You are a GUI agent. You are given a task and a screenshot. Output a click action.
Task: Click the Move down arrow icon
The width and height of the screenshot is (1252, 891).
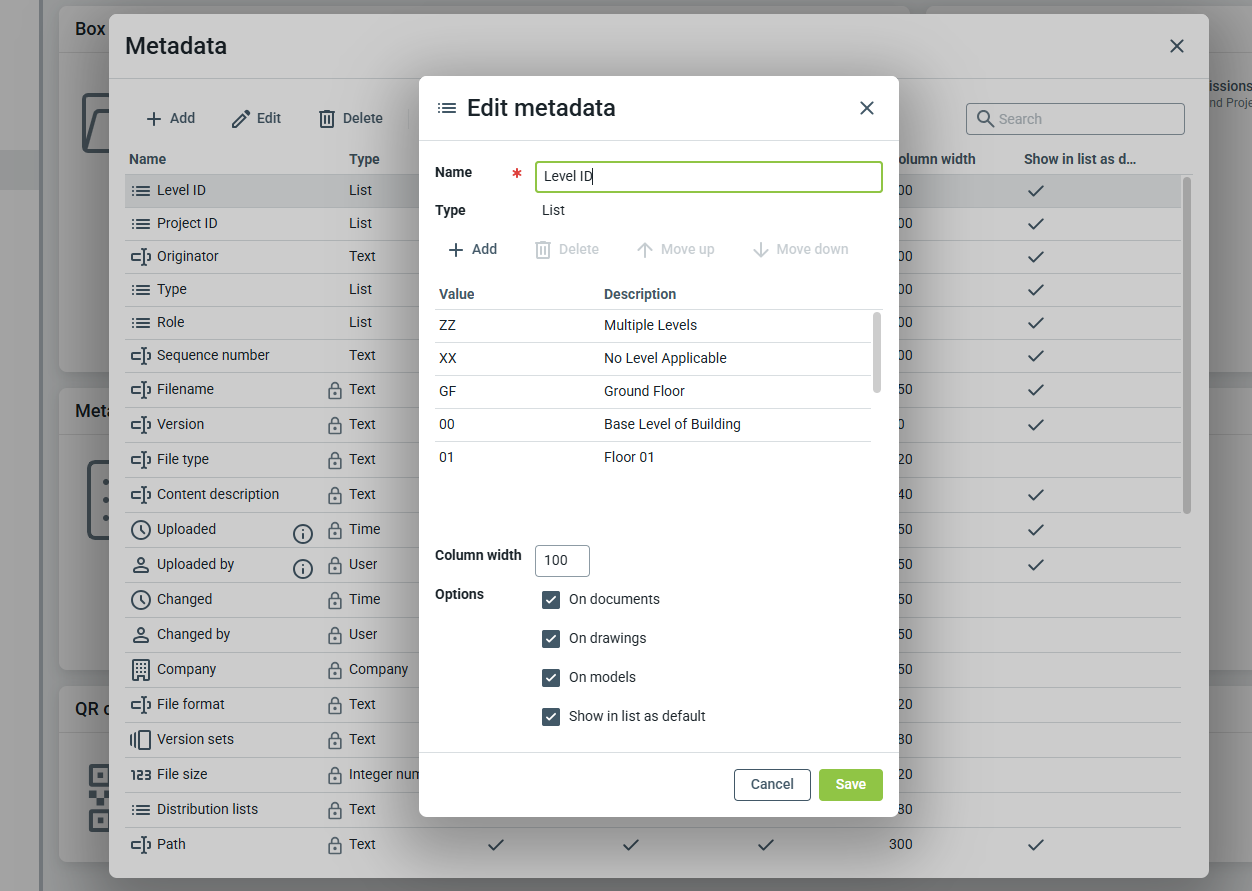761,250
